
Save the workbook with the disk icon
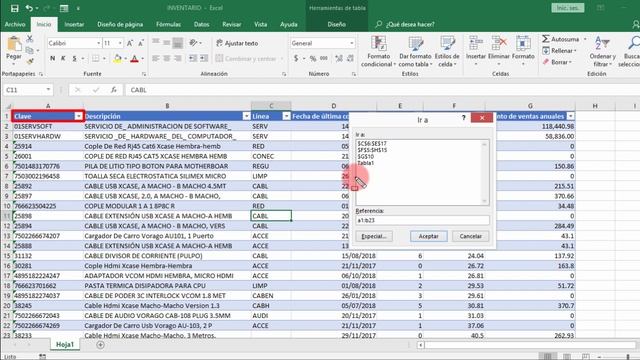[14, 8]
